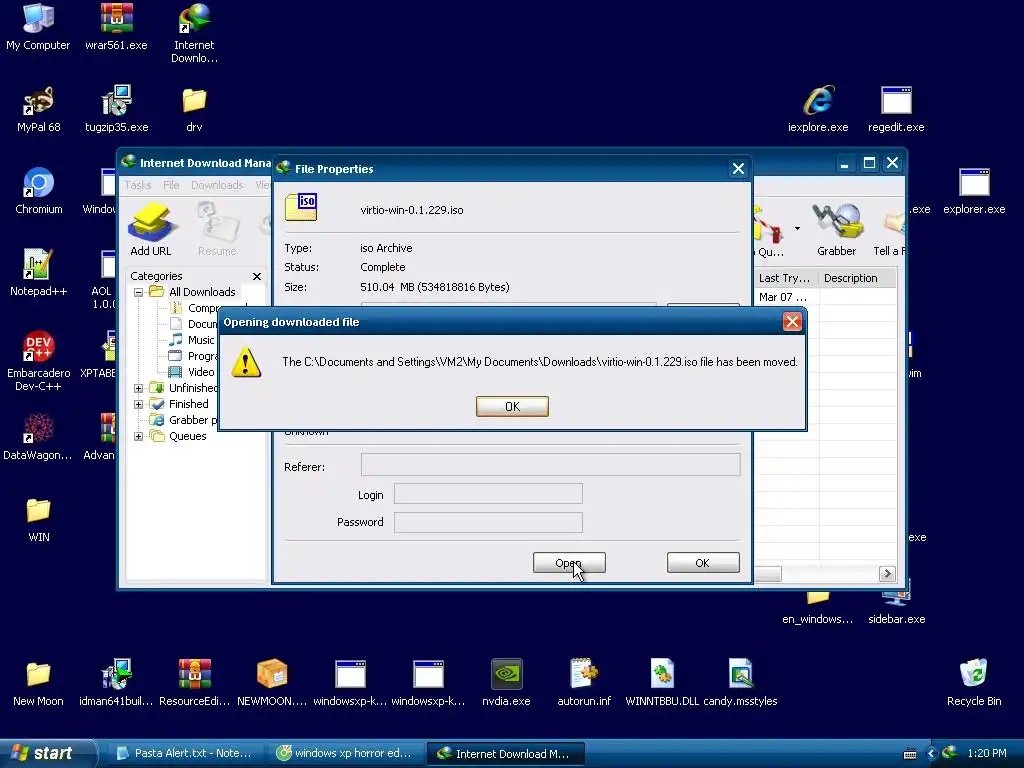Click Add URL toolbar icon in IDM
The width and height of the screenshot is (1024, 768).
[x=151, y=229]
